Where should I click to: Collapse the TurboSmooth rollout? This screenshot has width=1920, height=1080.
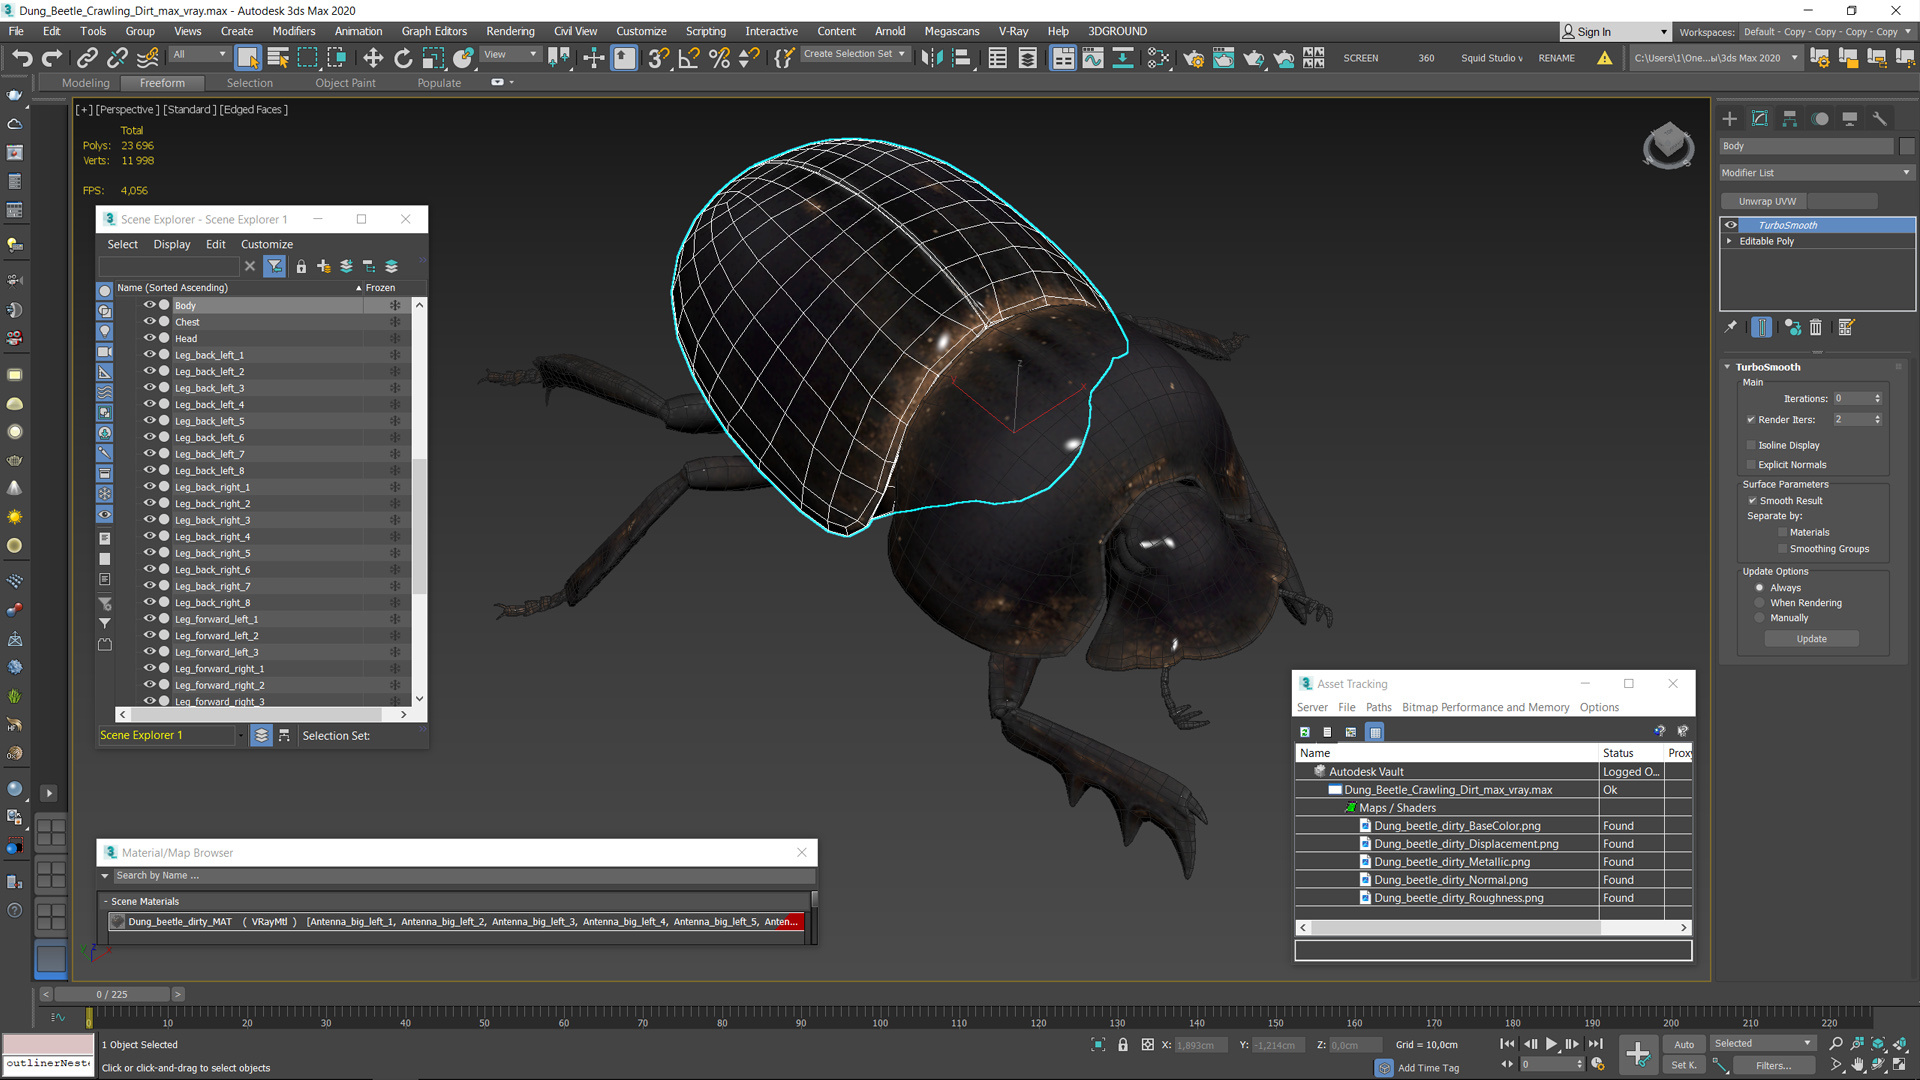pyautogui.click(x=1727, y=367)
